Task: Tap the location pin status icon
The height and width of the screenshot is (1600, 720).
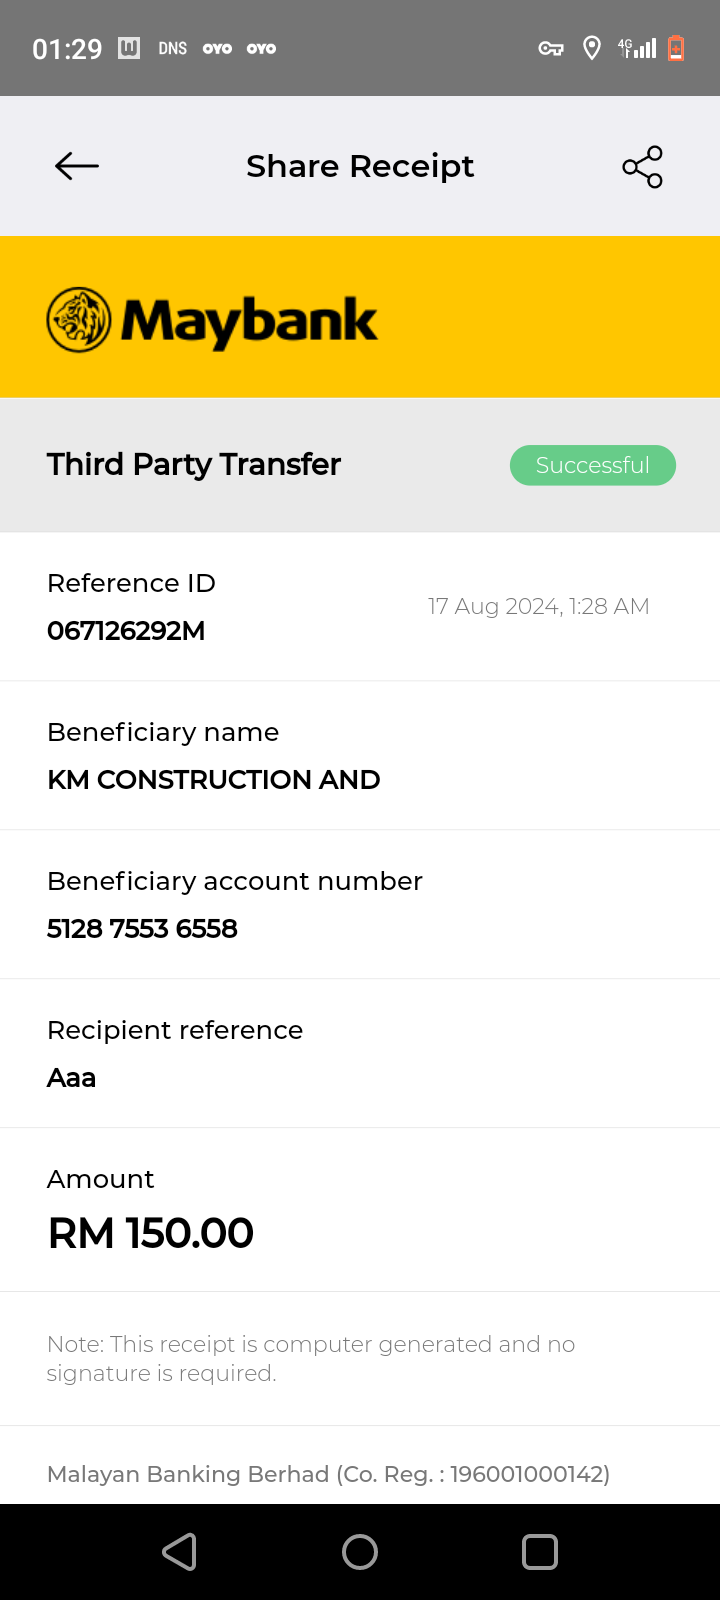Action: point(592,48)
